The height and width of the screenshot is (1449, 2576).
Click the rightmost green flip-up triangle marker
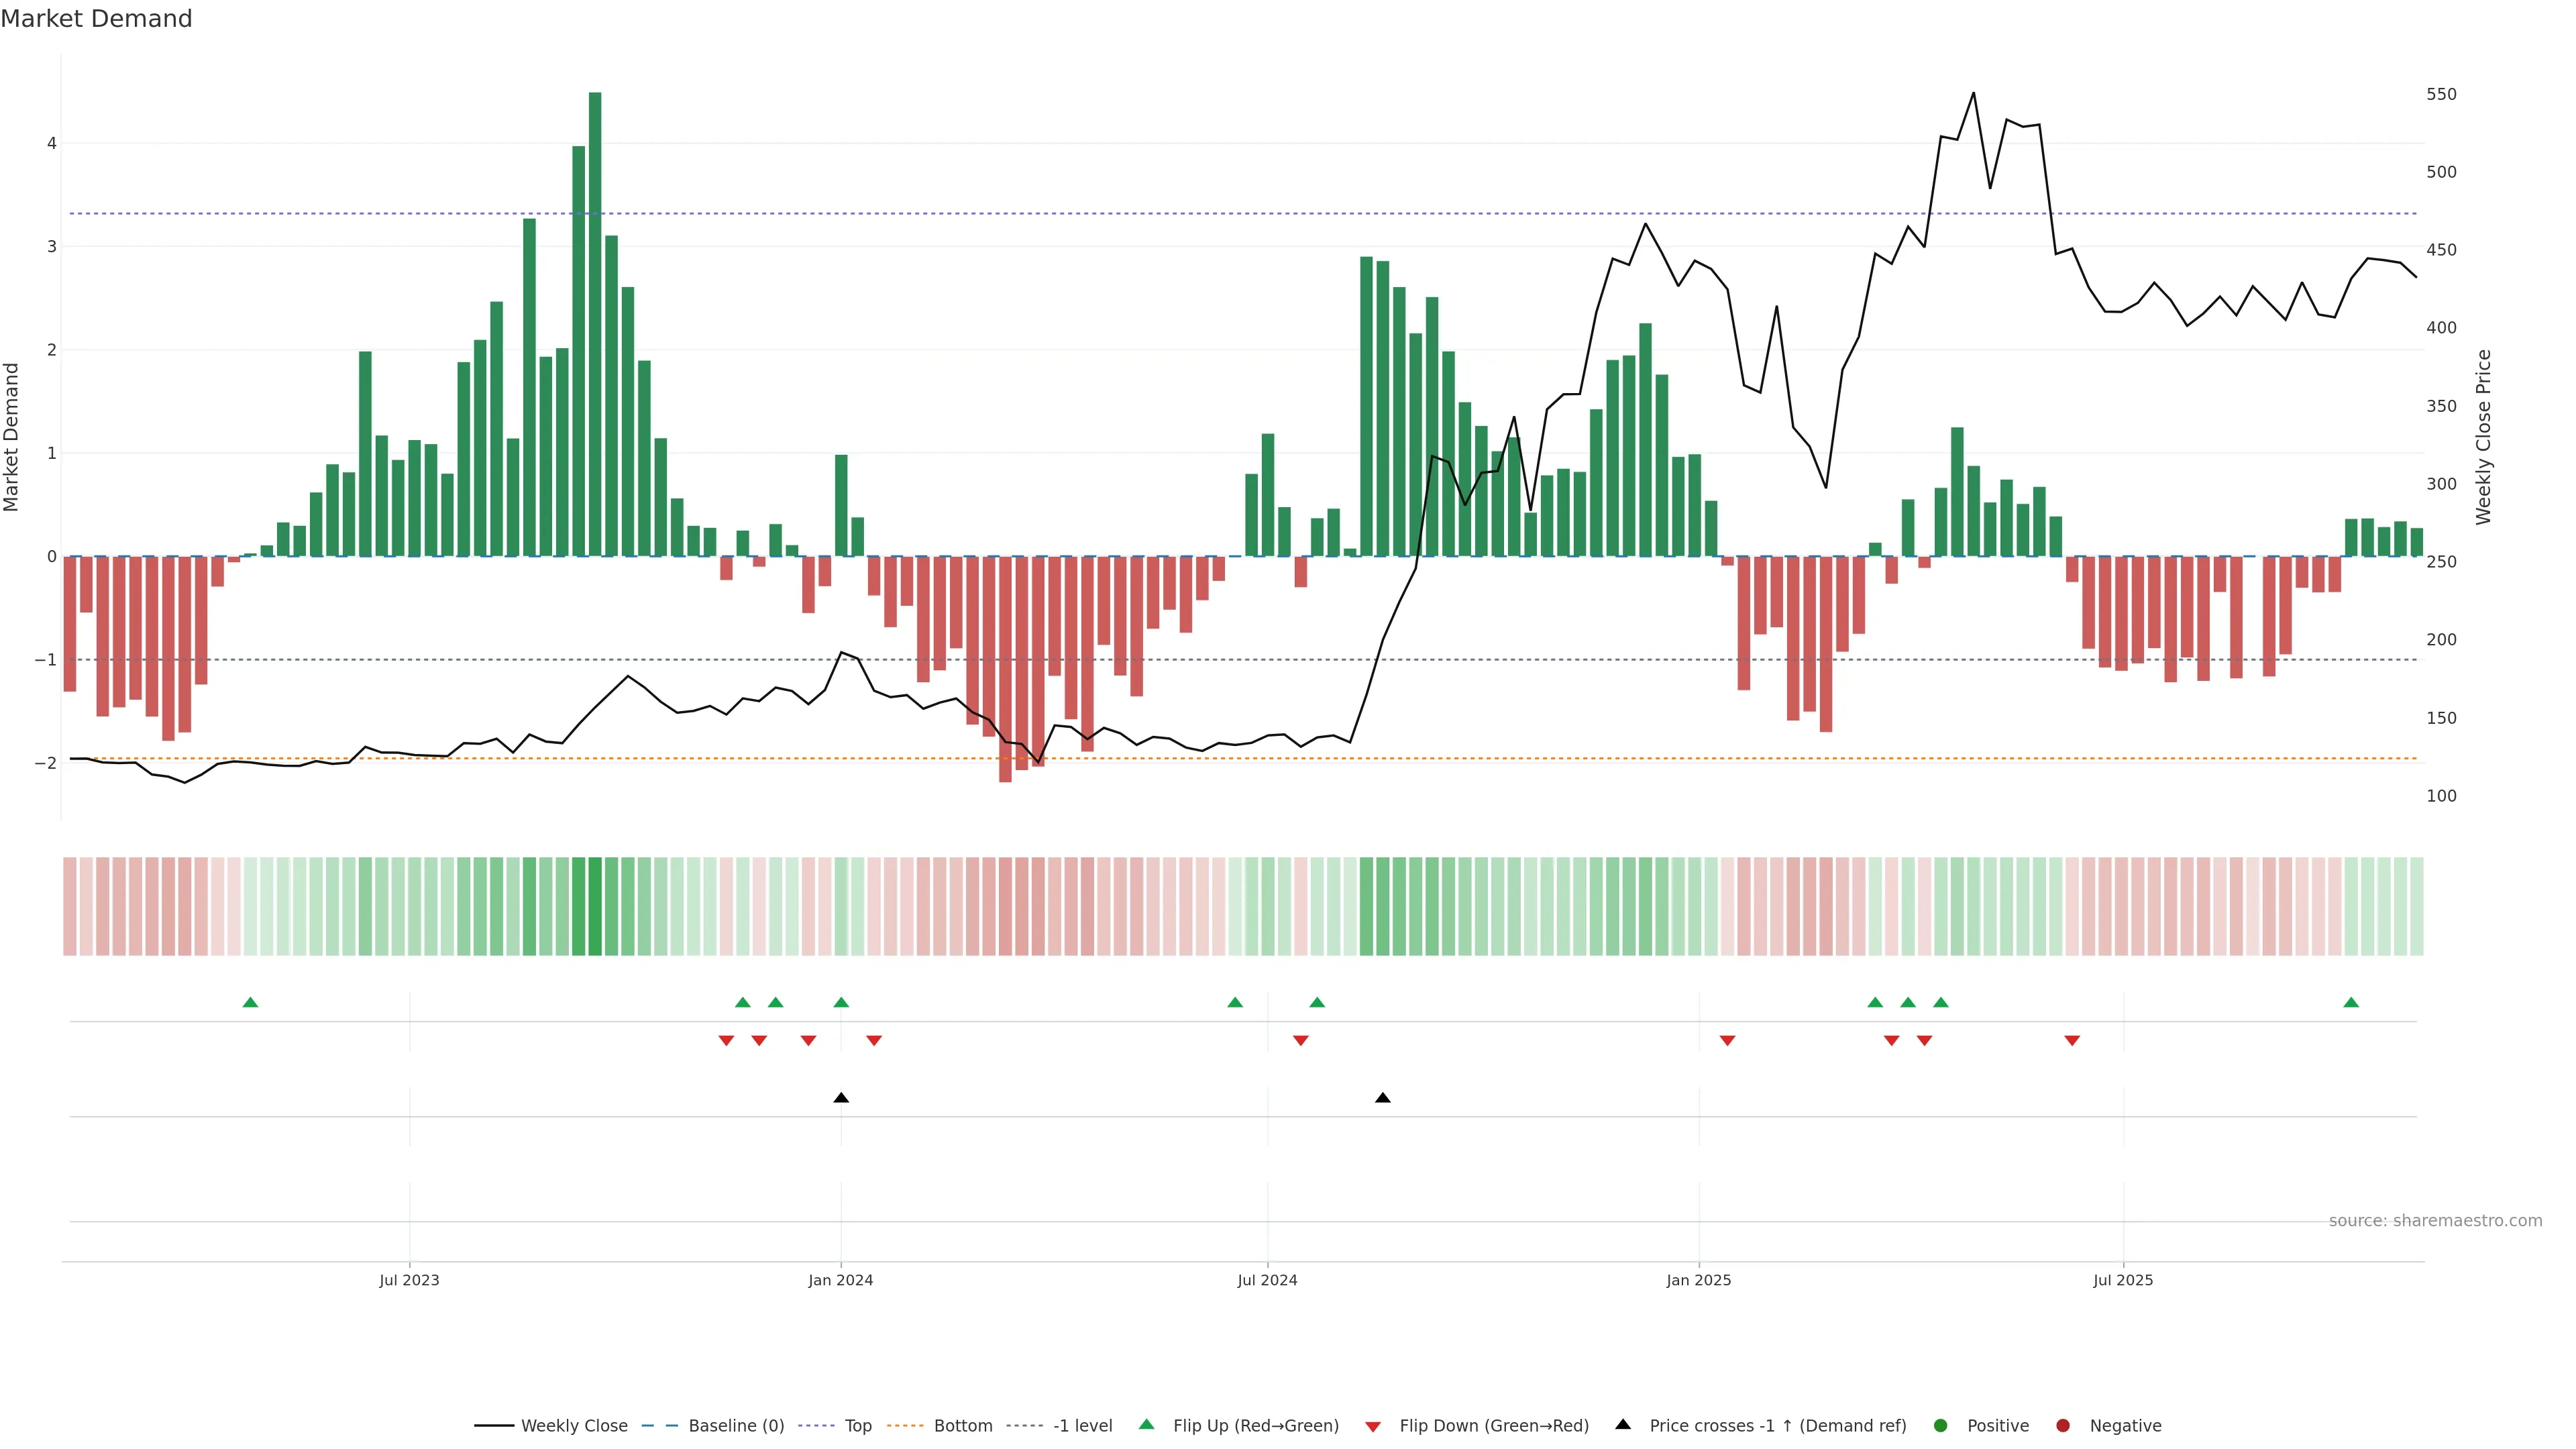tap(2351, 1003)
